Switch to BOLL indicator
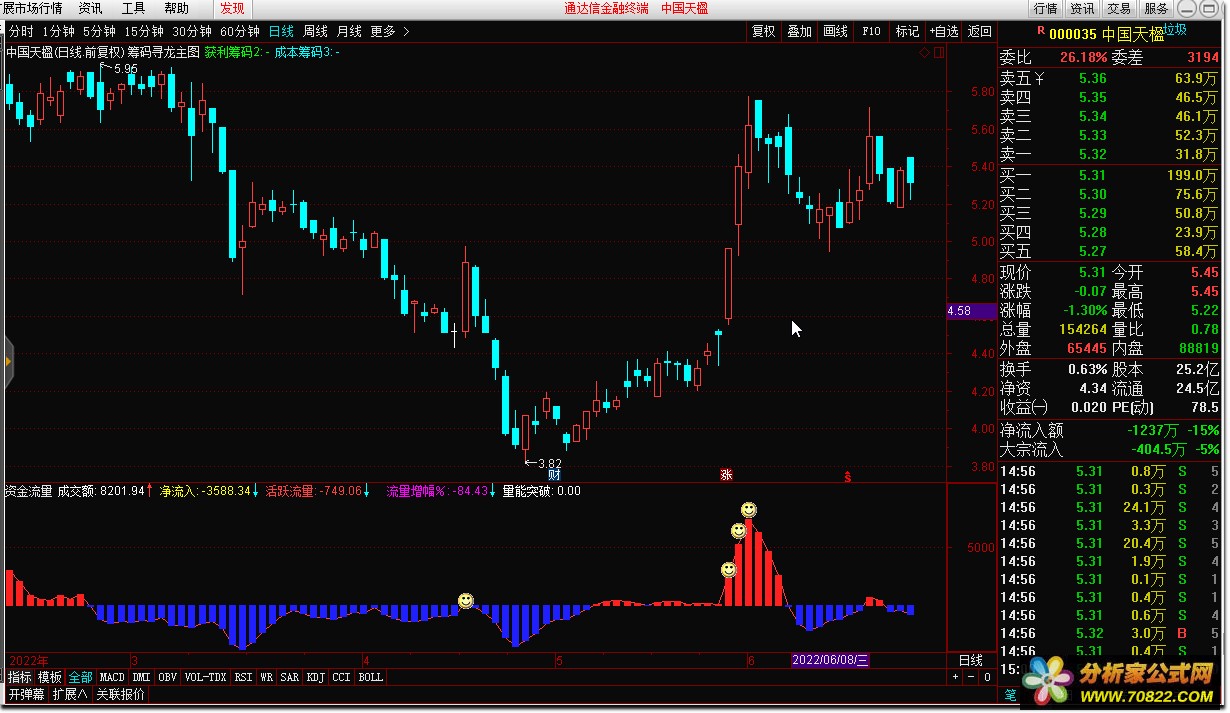Image resolution: width=1230 pixels, height=713 pixels. click(370, 677)
